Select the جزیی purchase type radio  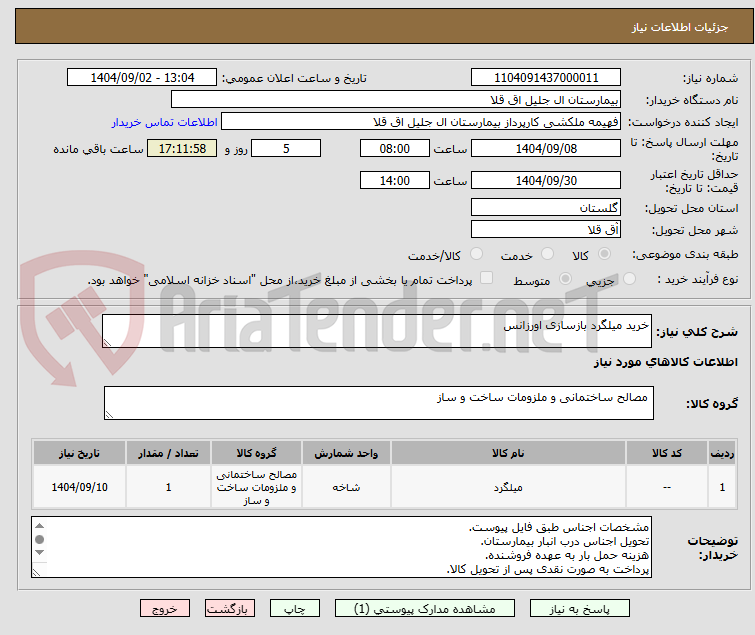pyautogui.click(x=629, y=279)
